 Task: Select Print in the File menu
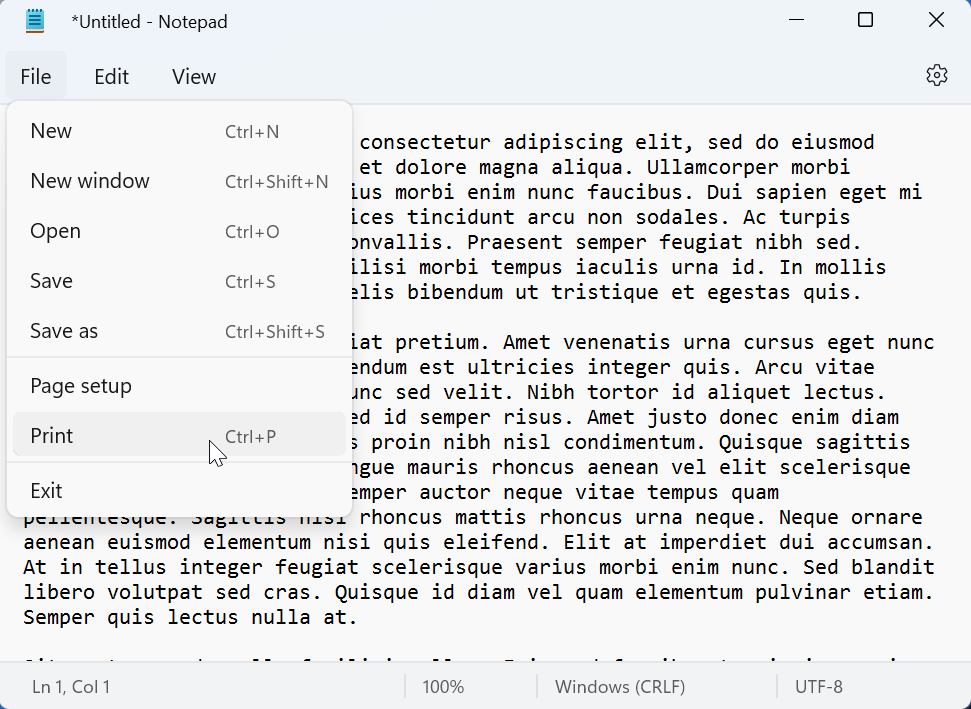tap(52, 436)
